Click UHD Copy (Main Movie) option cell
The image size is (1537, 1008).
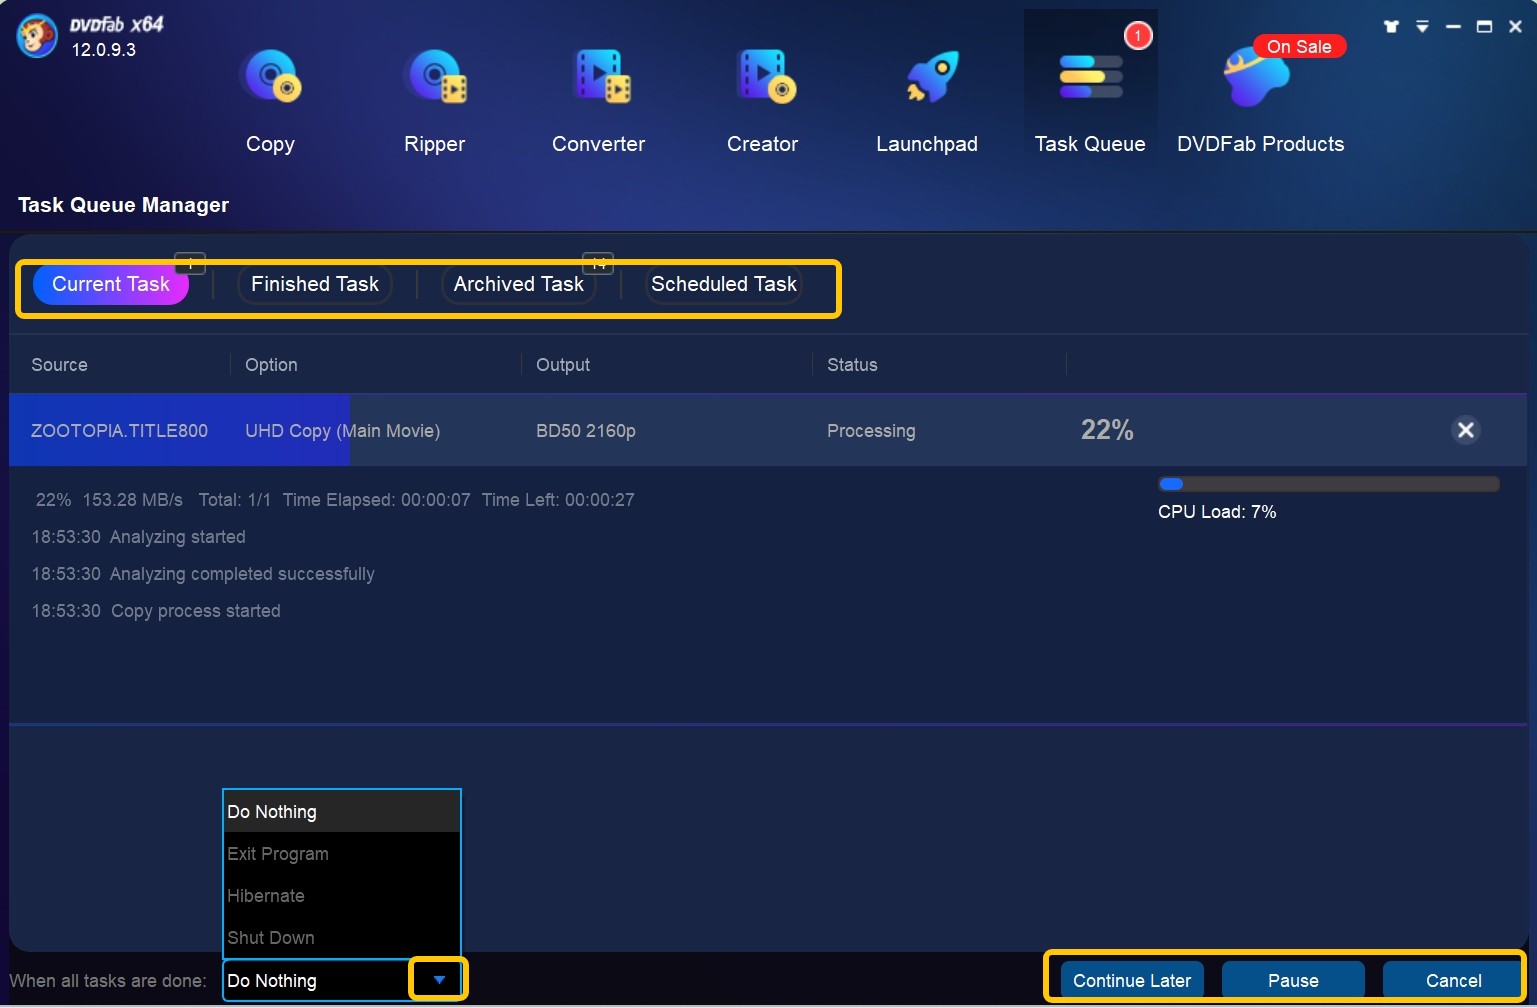[x=342, y=431]
